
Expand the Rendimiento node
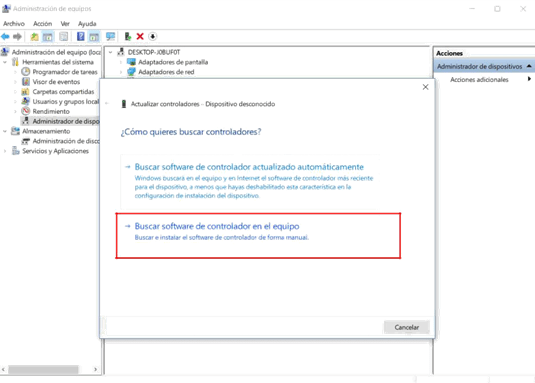pyautogui.click(x=15, y=112)
